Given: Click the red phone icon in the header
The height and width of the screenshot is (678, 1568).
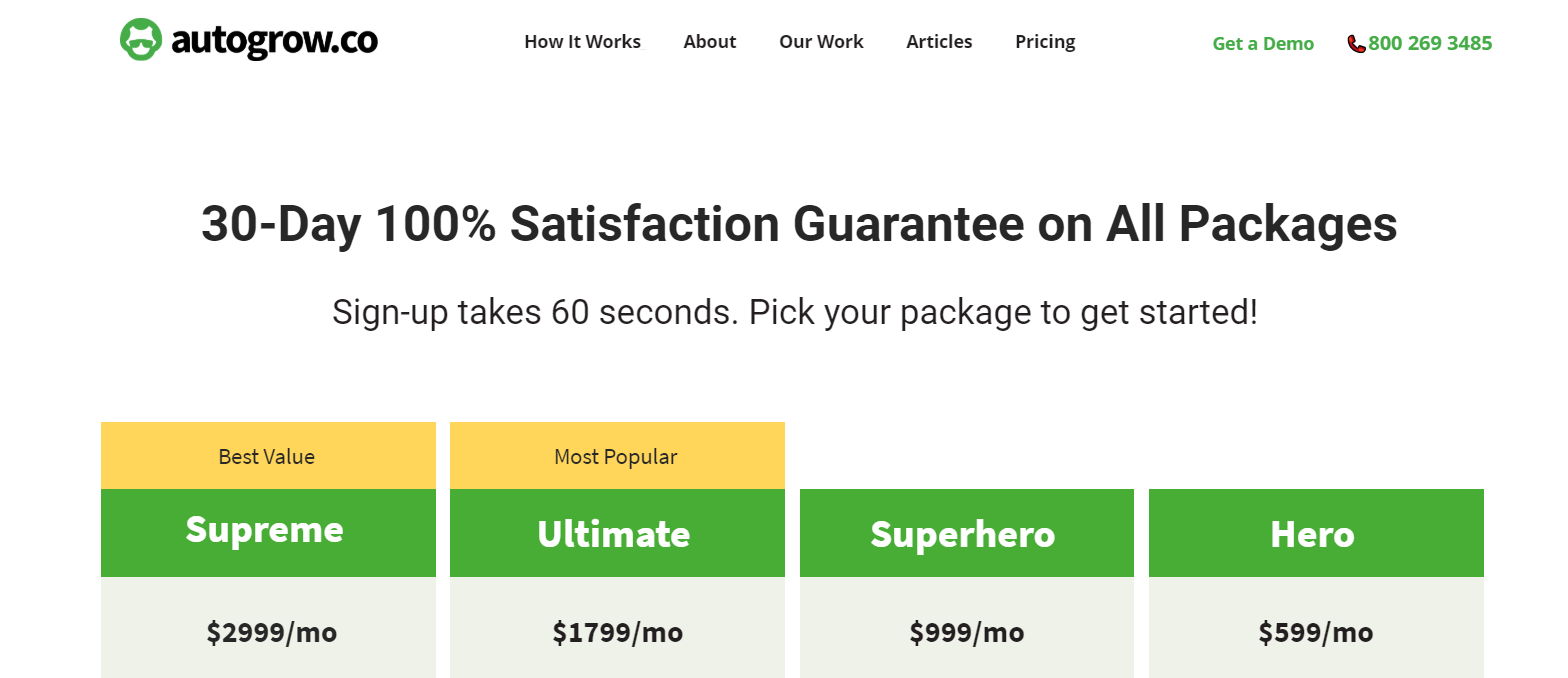Looking at the screenshot, I should coord(1357,44).
